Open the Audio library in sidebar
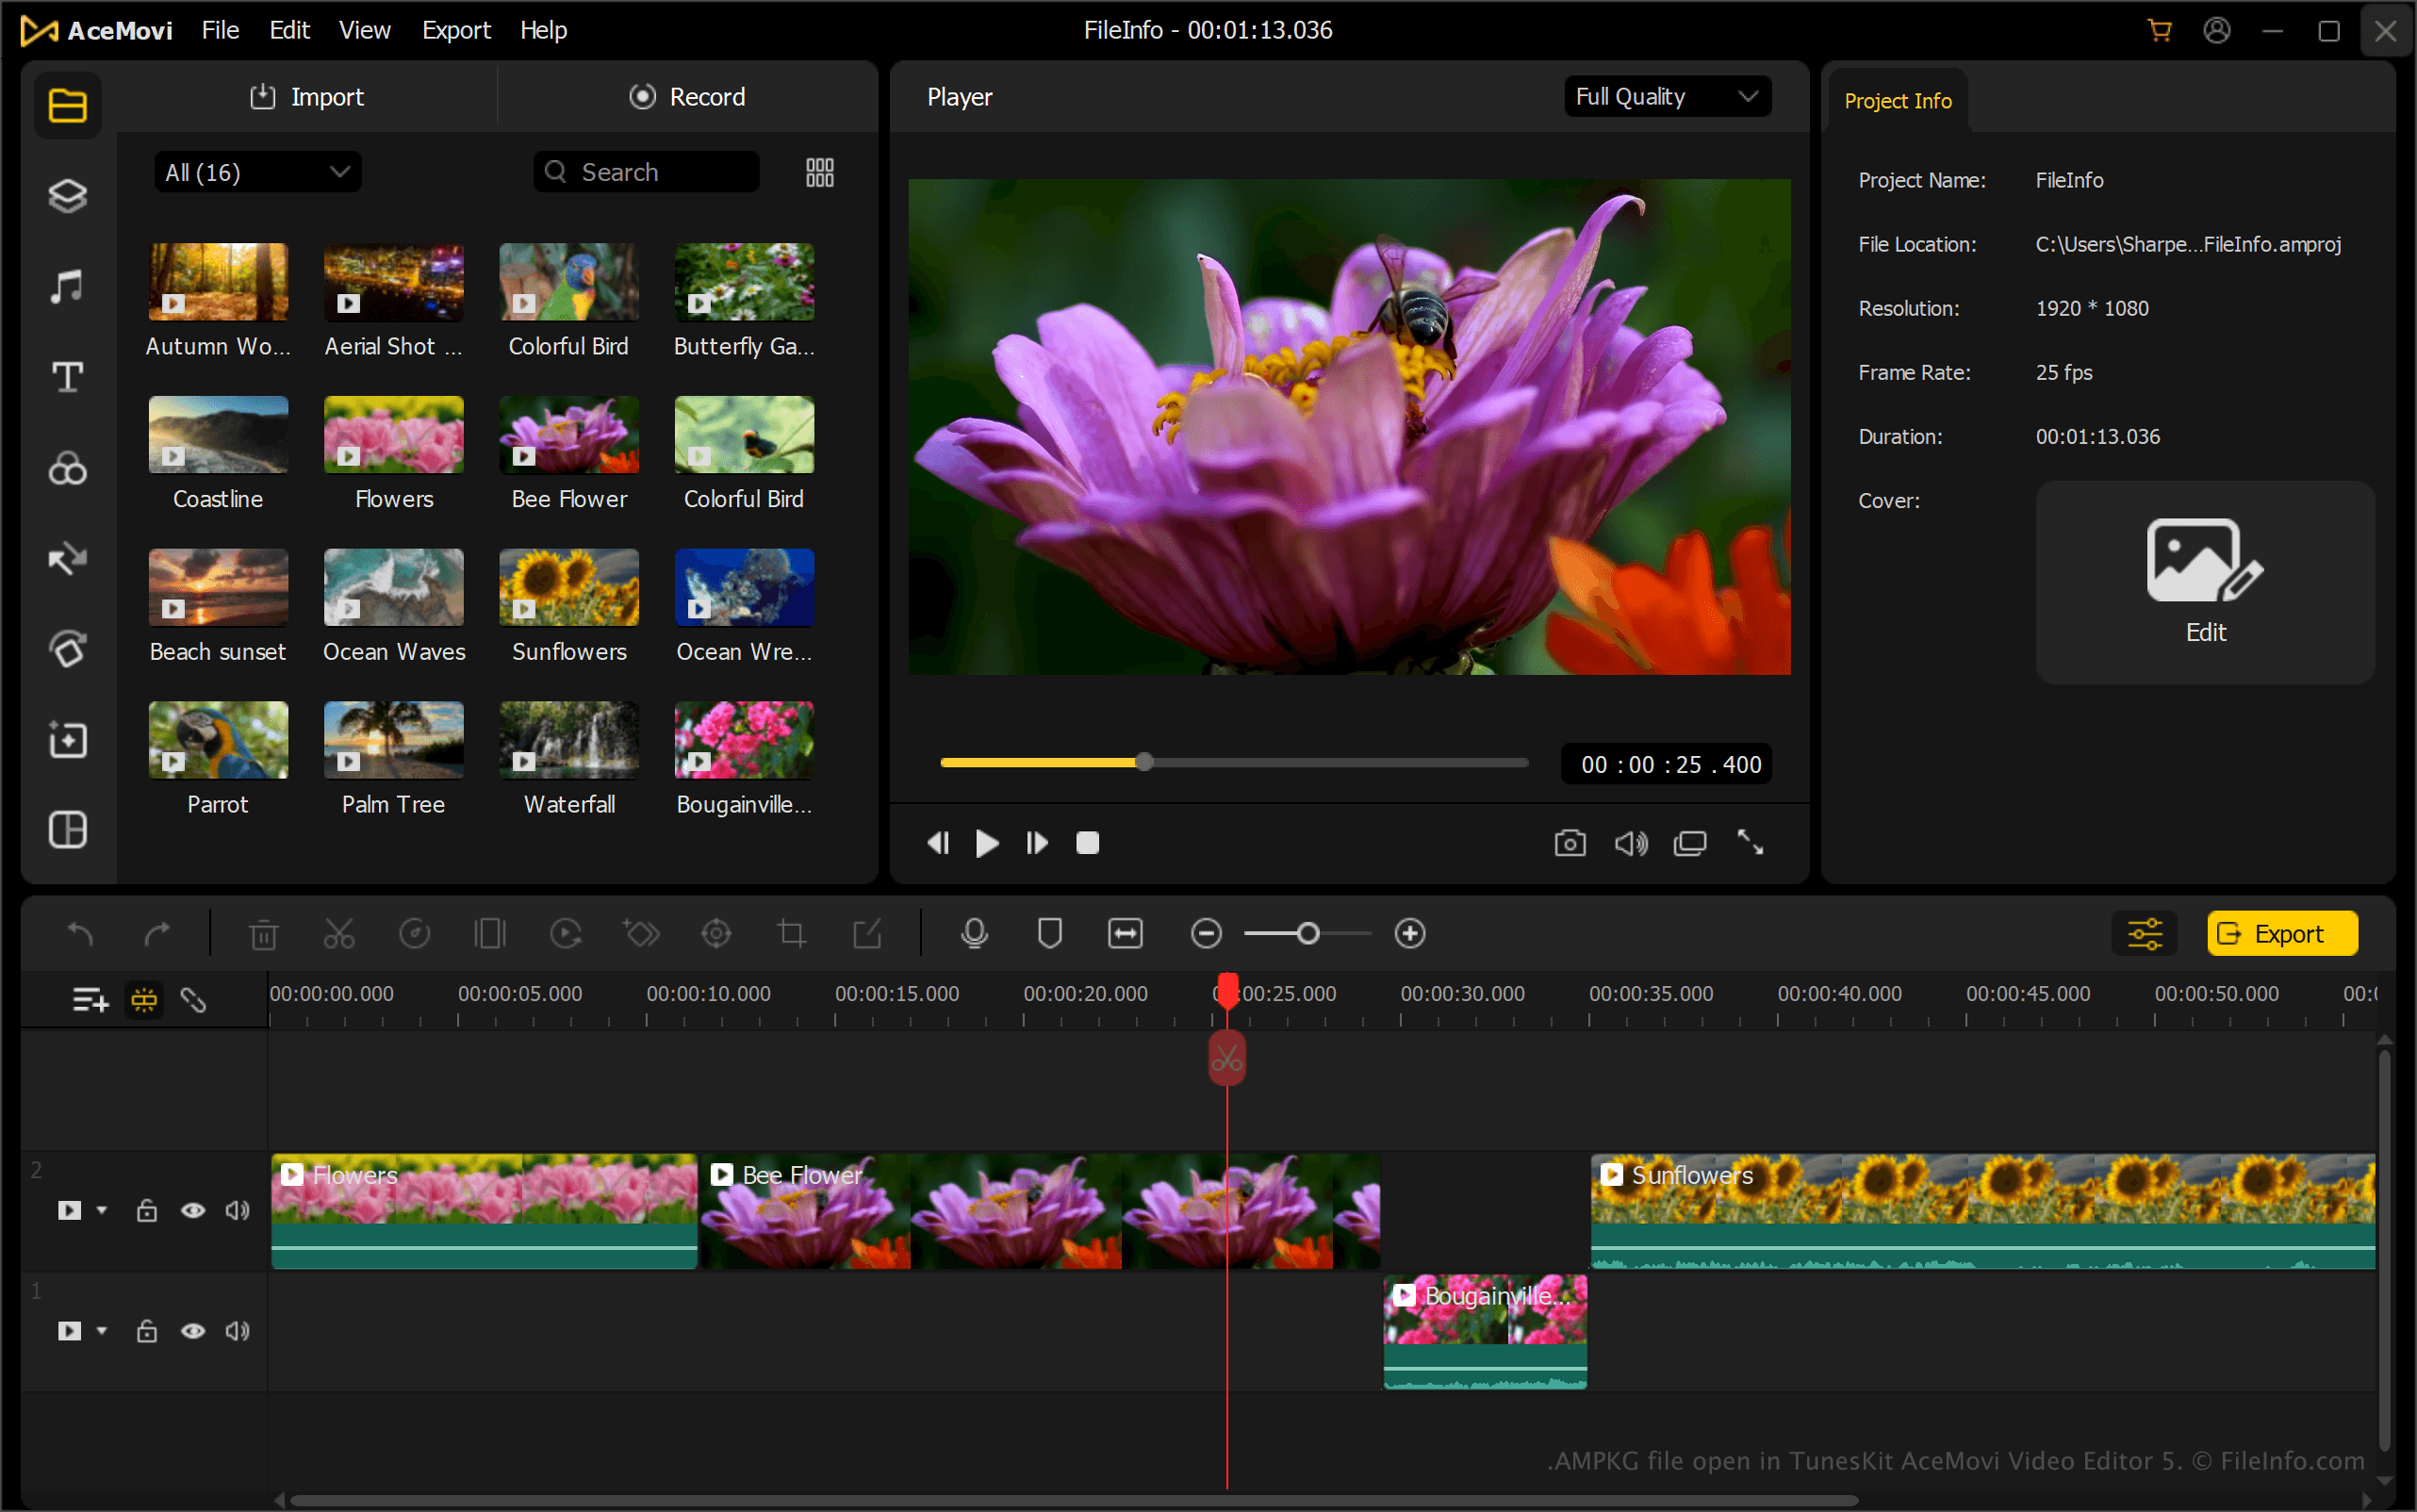The height and width of the screenshot is (1512, 2417). click(67, 287)
